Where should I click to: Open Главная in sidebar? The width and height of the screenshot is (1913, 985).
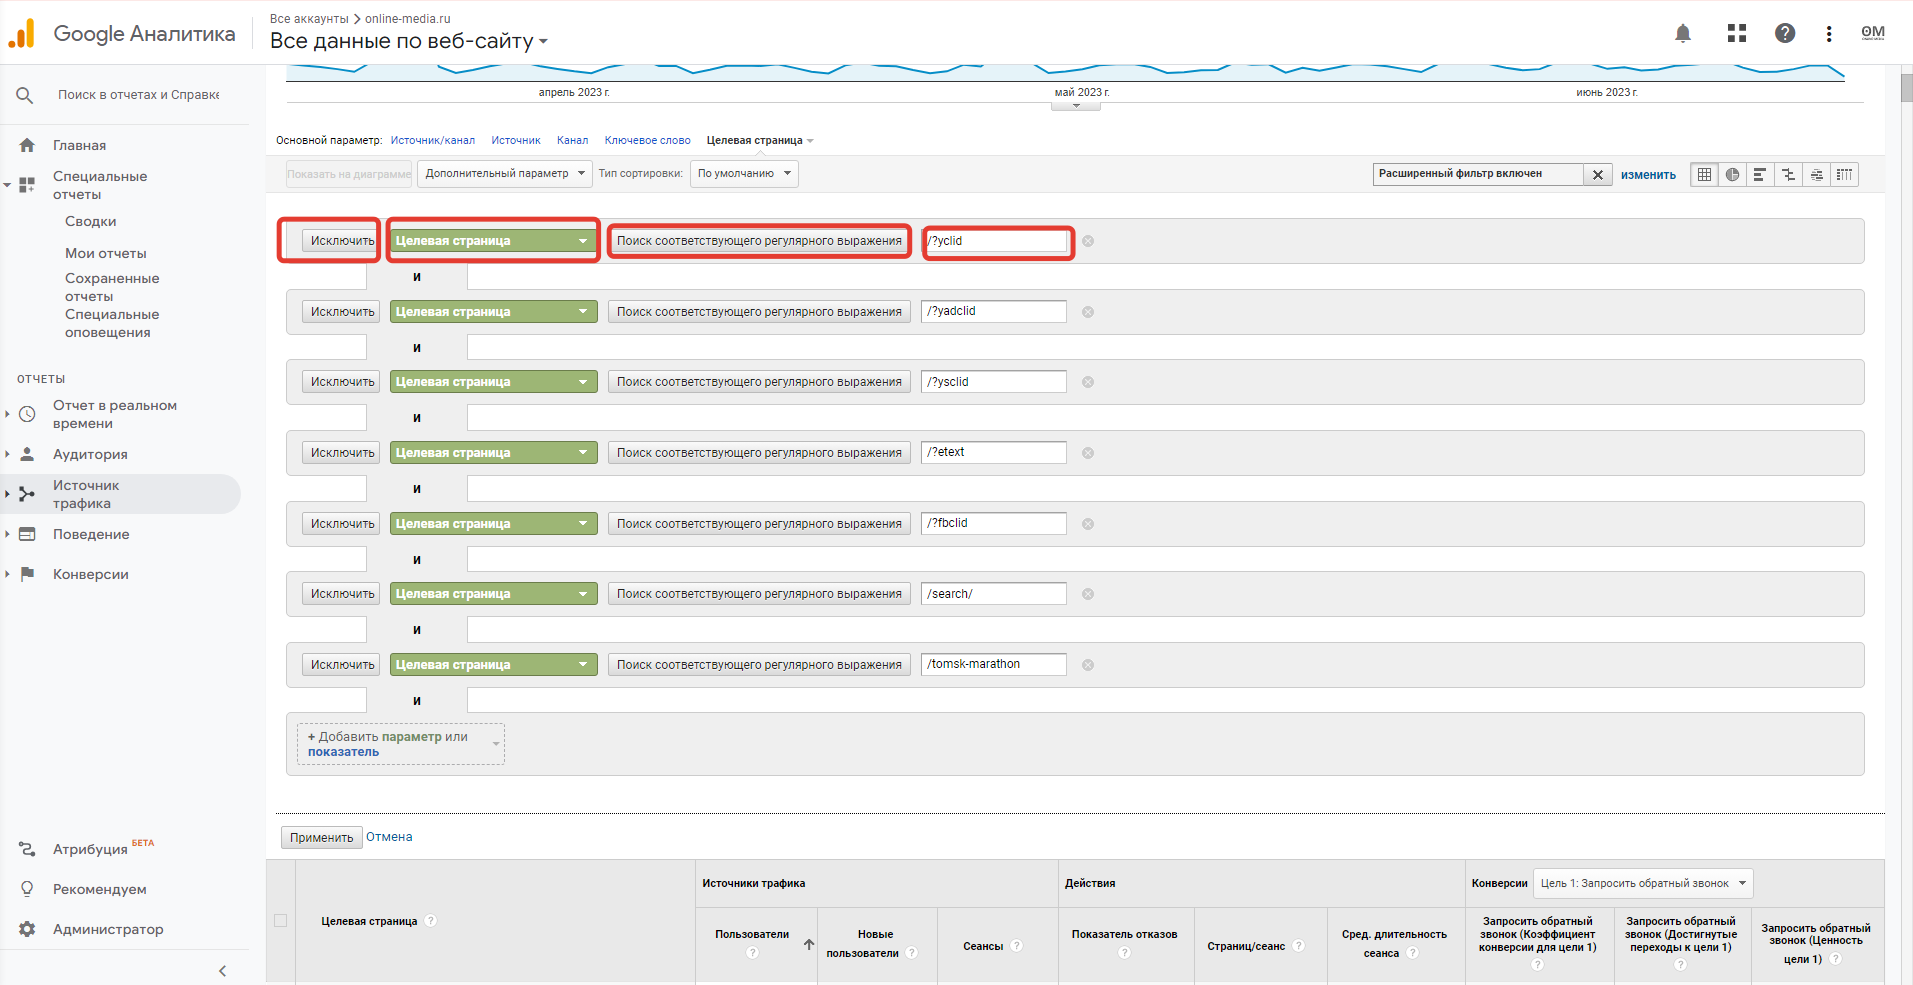pos(79,146)
